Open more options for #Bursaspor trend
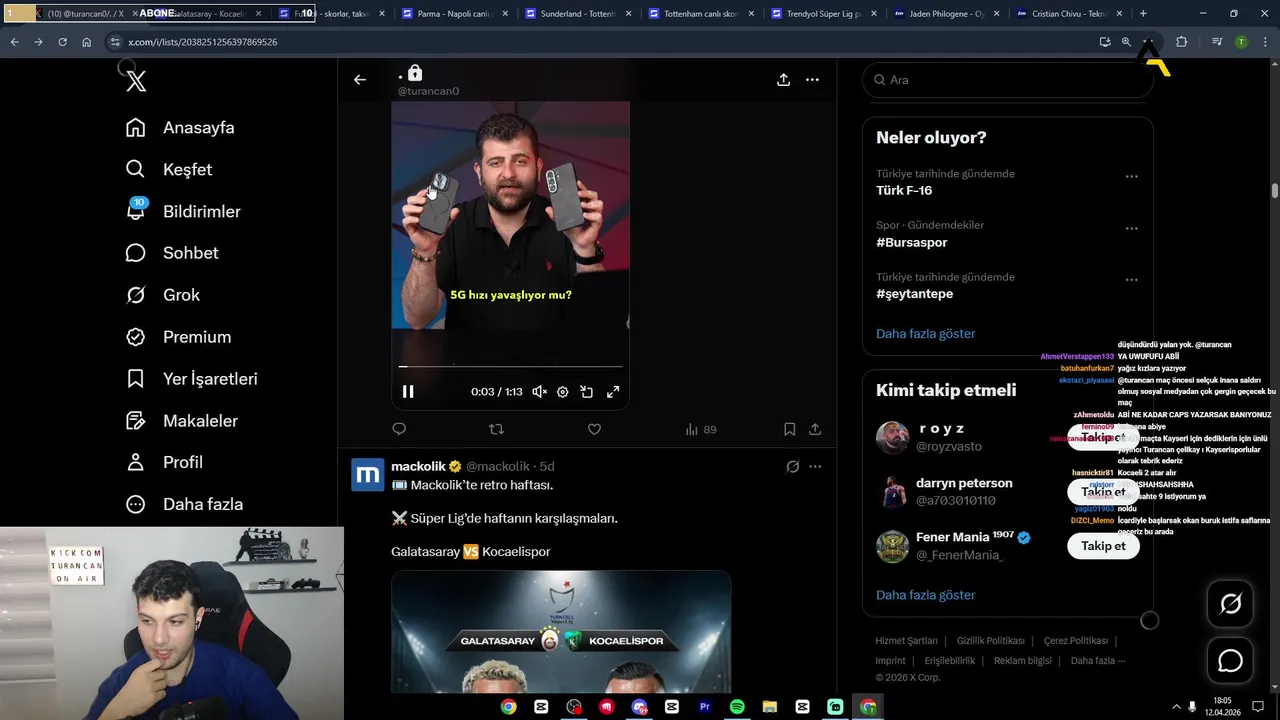The width and height of the screenshot is (1280, 720). [1131, 228]
